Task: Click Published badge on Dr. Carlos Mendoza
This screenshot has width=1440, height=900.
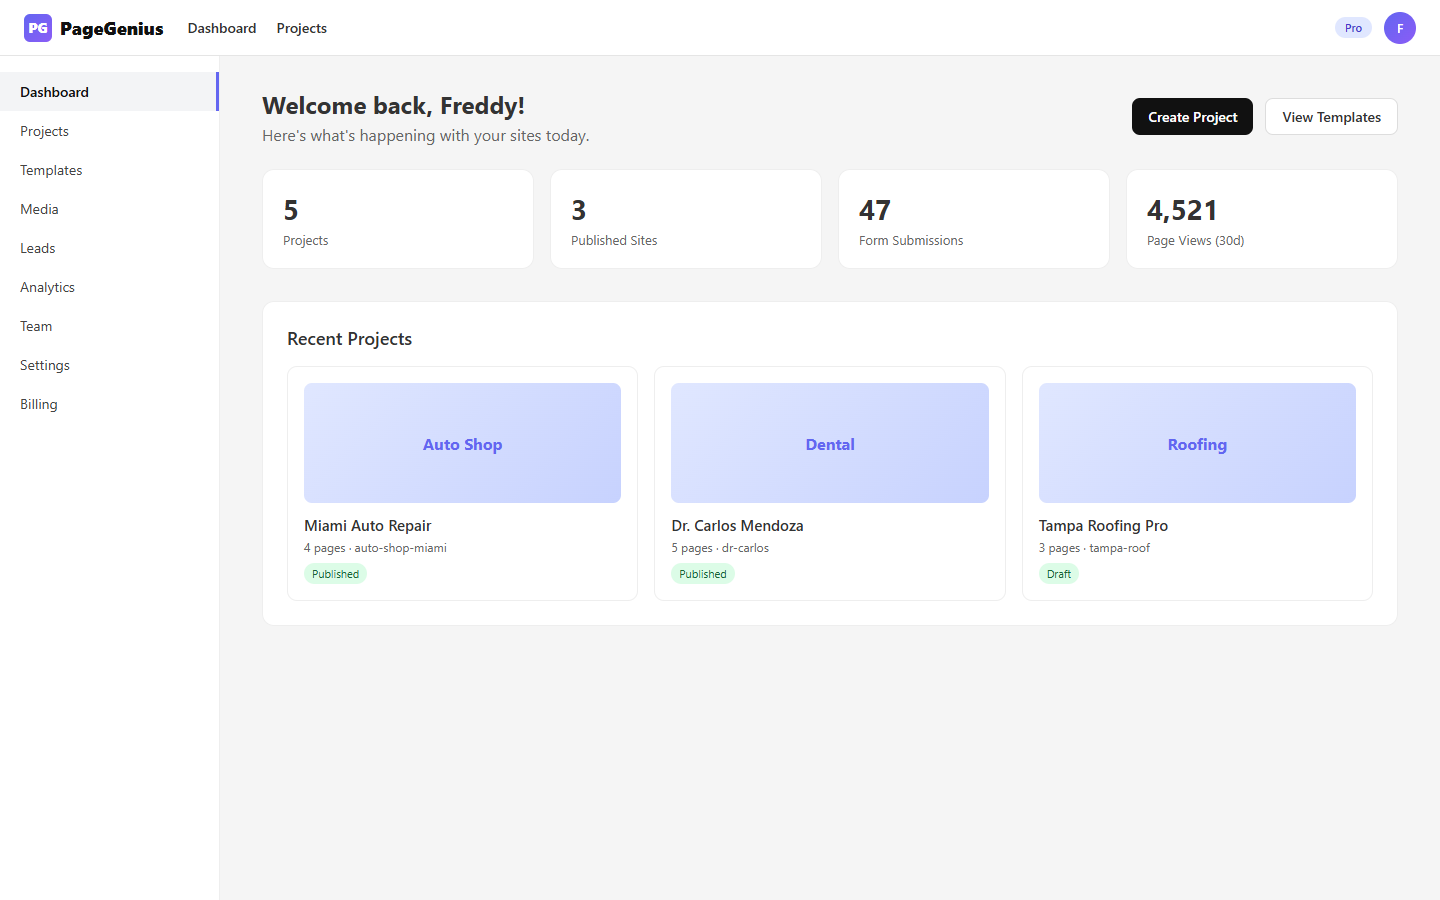Action: [x=703, y=574]
